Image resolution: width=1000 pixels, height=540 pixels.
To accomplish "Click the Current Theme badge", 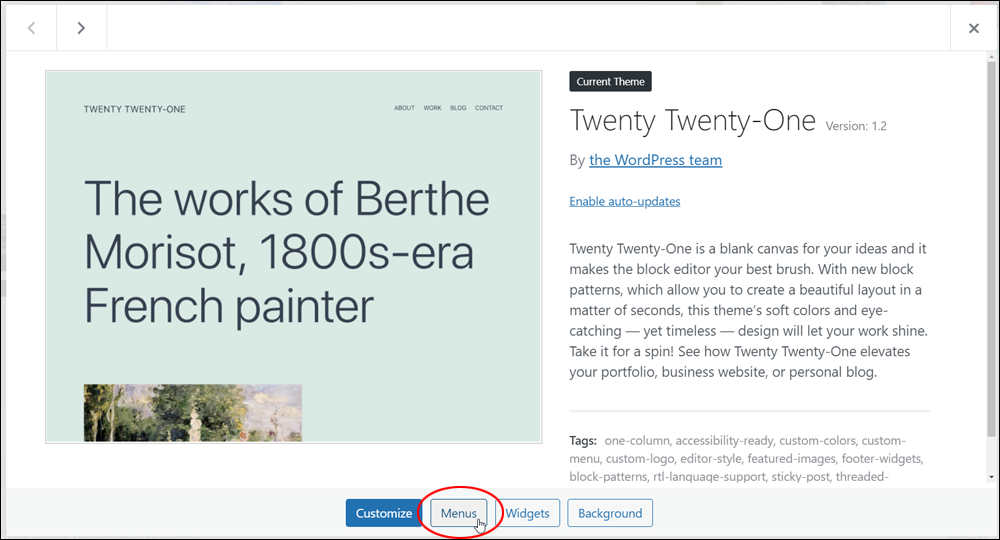I will pos(610,82).
